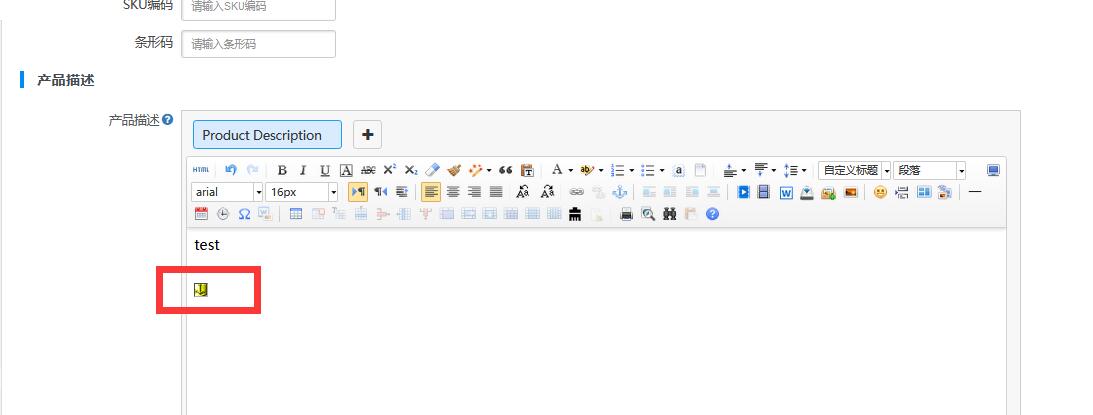Insert hyperlink using the chain icon
Screen dimensions: 1093x415
click(x=576, y=192)
